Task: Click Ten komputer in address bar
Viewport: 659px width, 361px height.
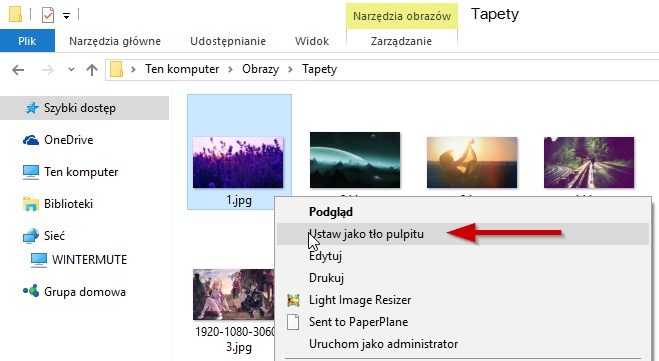Action: 182,69
